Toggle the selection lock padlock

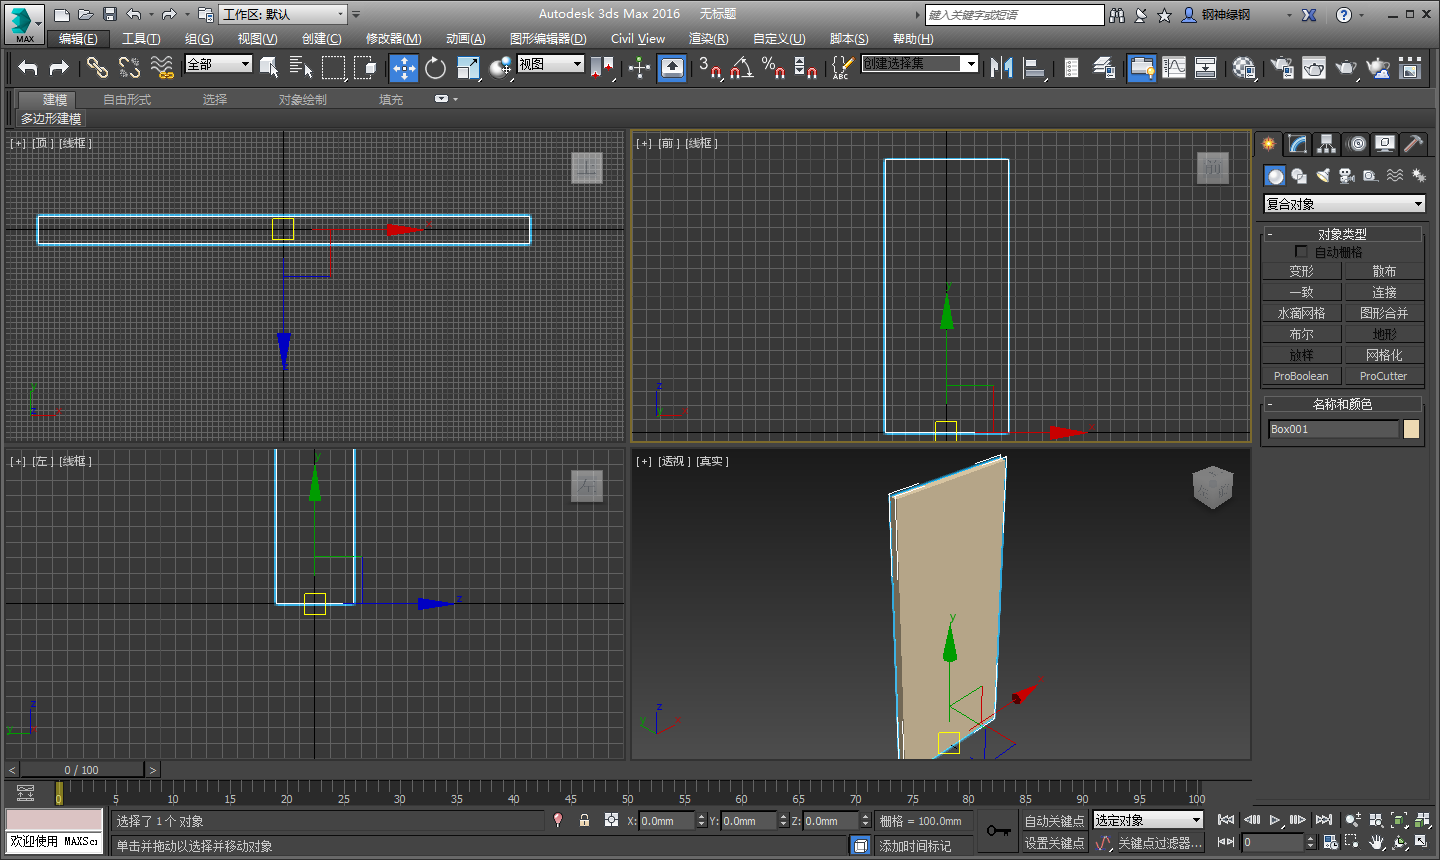pos(584,820)
